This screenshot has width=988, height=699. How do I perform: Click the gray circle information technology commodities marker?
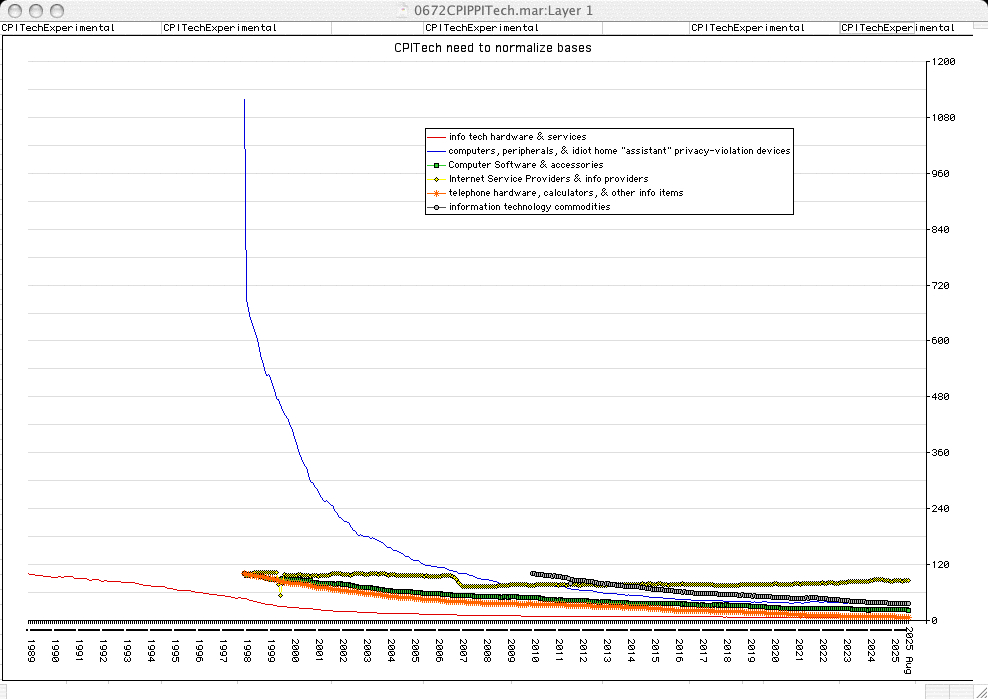point(436,207)
